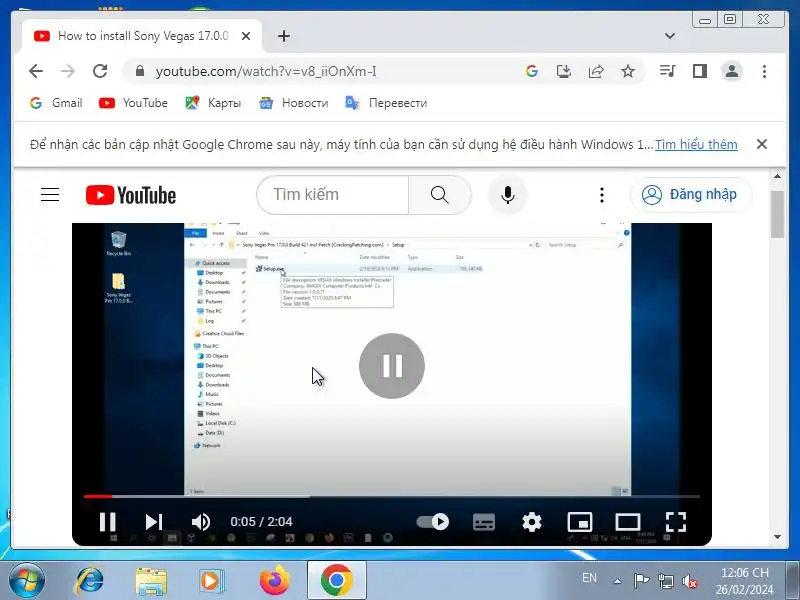The width and height of the screenshot is (800, 600).
Task: Launch Firefox from taskbar
Action: (x=274, y=581)
